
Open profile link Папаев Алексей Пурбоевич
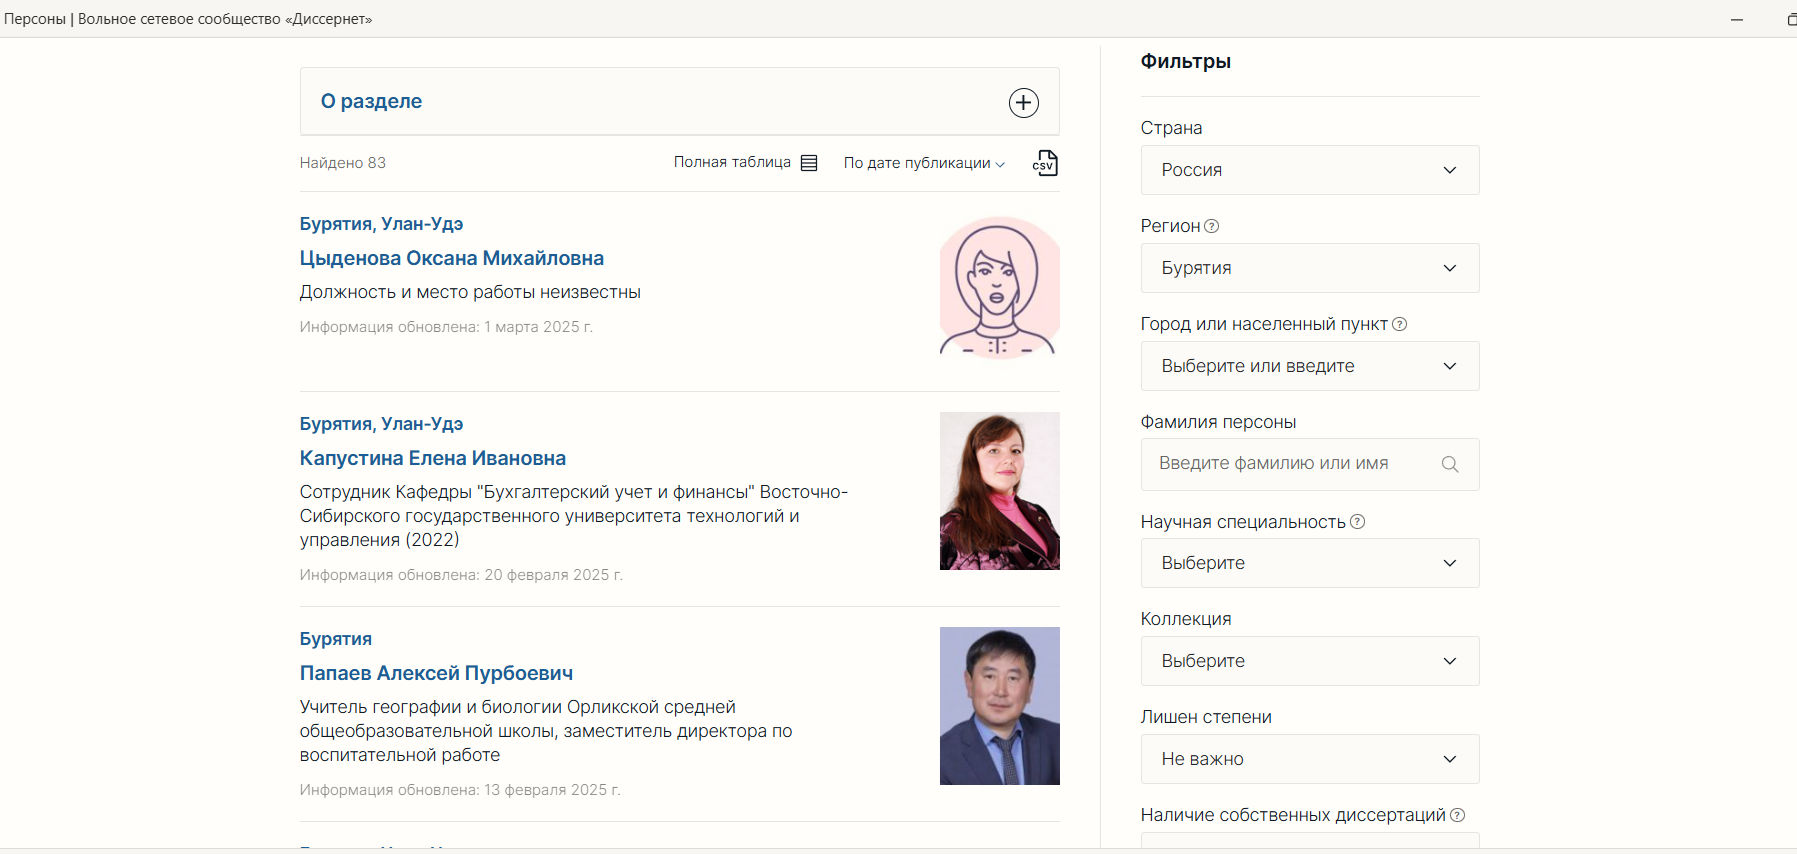point(436,673)
